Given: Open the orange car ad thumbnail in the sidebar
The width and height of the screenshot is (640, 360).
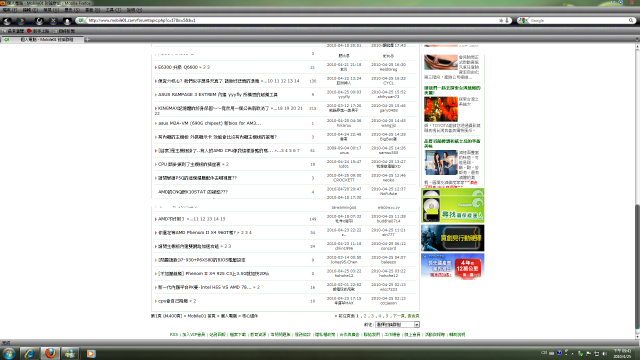Looking at the screenshot, I should [441, 62].
